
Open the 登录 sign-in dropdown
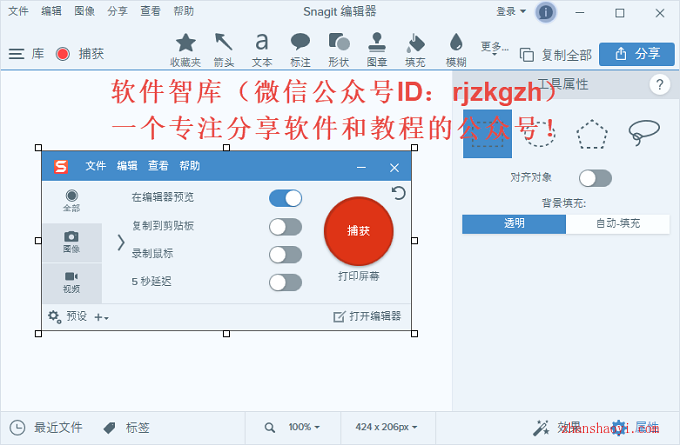(x=511, y=12)
